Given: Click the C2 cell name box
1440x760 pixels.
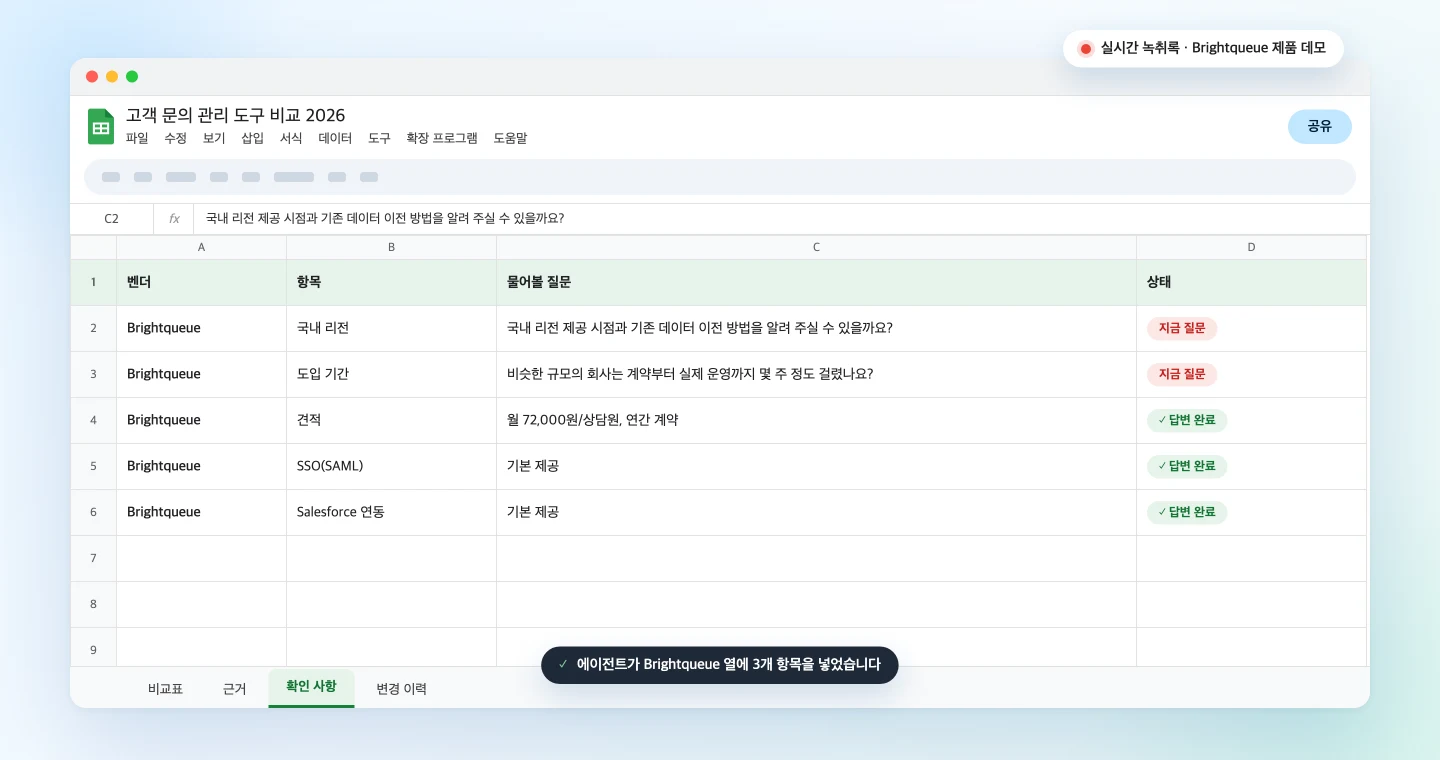Looking at the screenshot, I should (x=111, y=218).
